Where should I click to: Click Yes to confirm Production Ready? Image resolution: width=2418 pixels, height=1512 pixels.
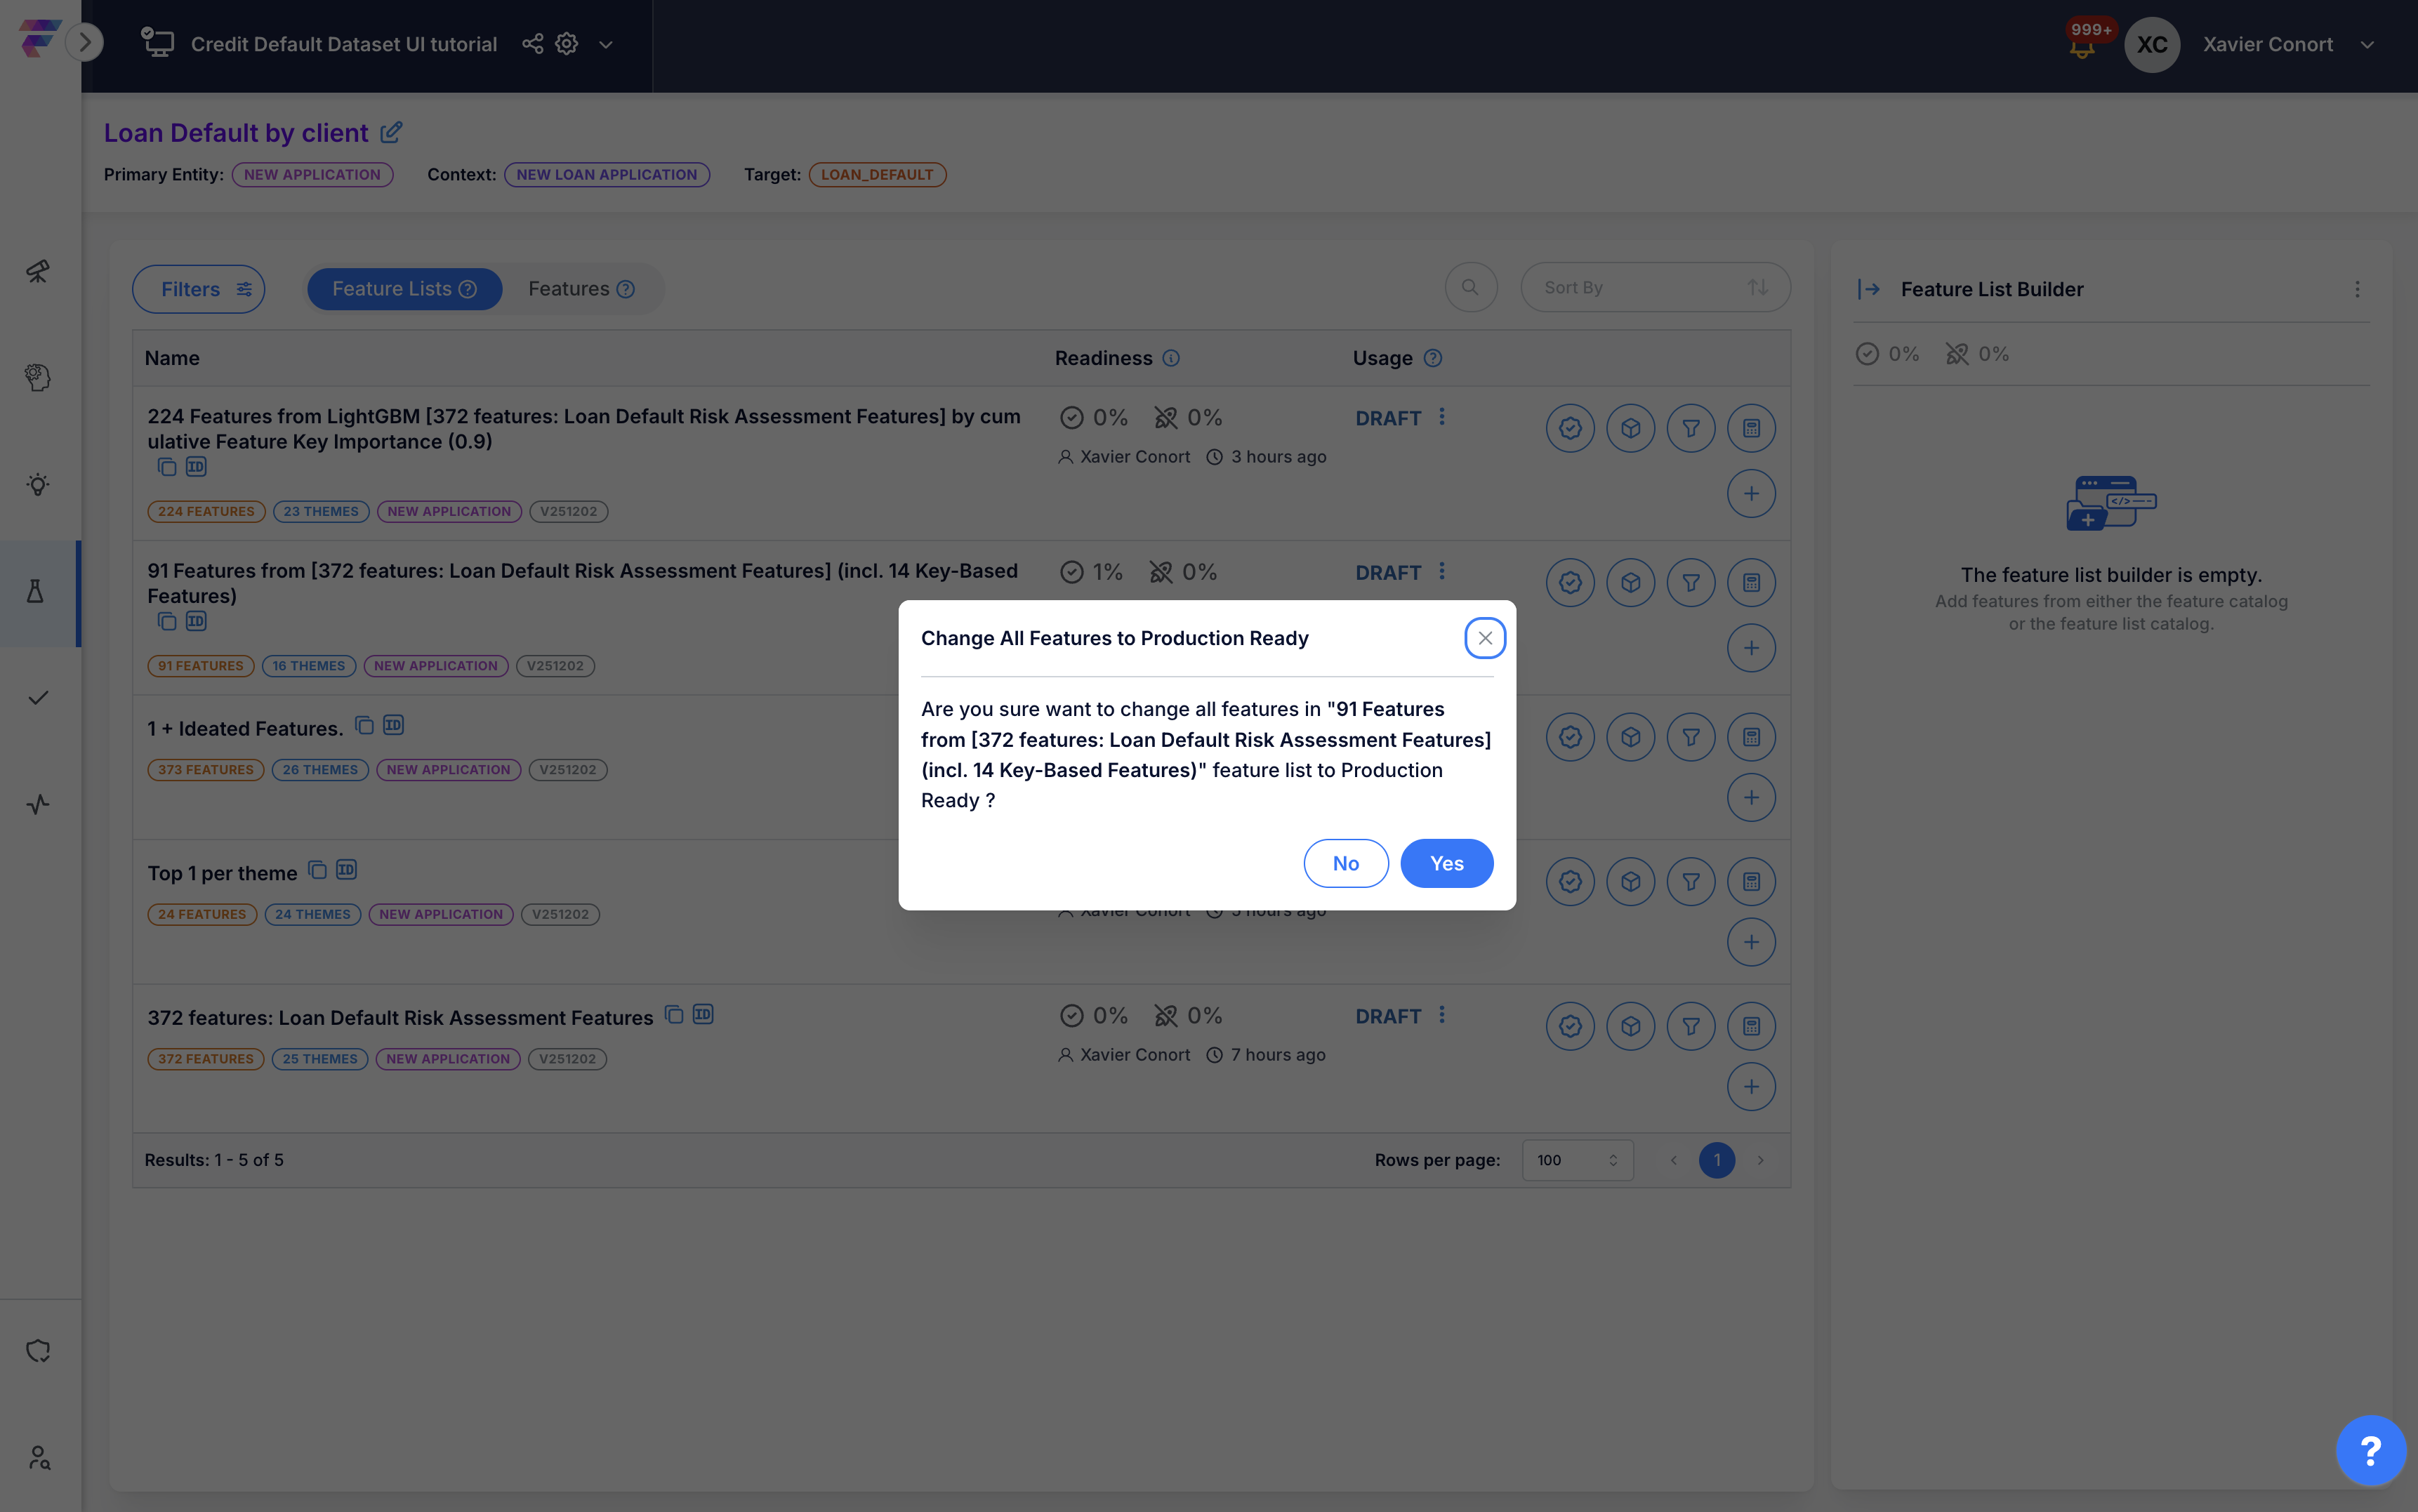pyautogui.click(x=1446, y=863)
